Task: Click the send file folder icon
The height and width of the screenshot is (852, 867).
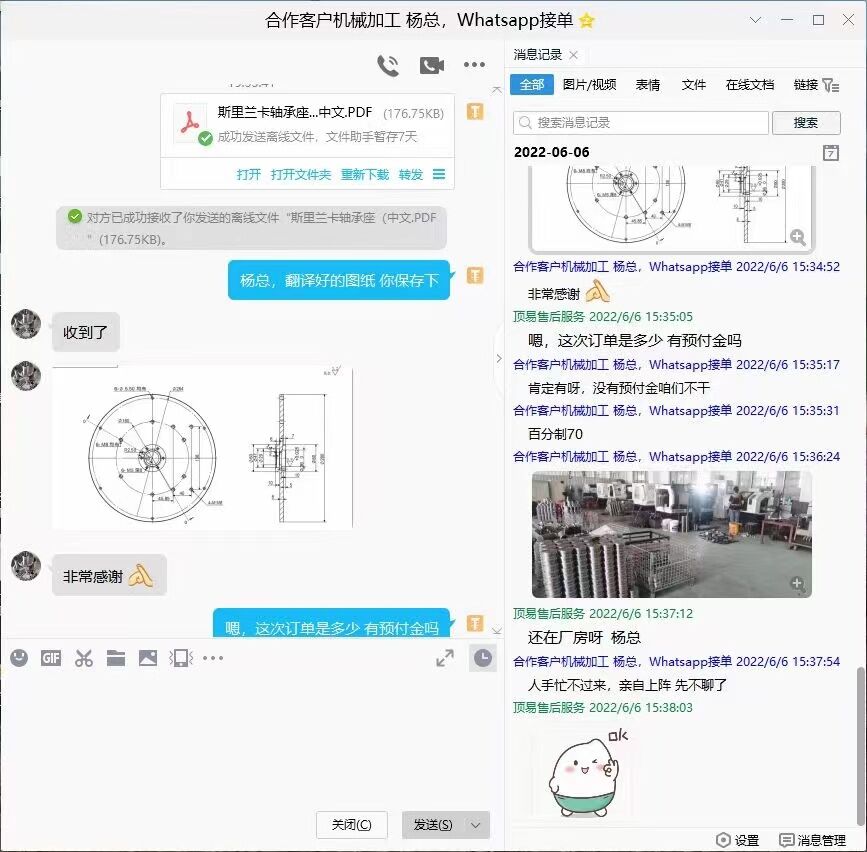Action: pos(116,658)
